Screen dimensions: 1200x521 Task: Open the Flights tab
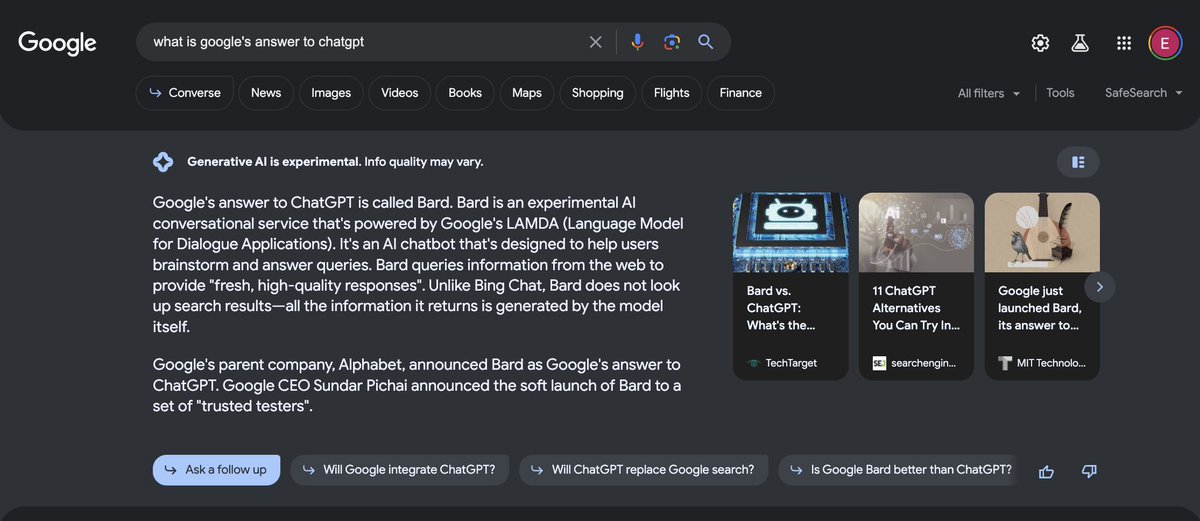(x=672, y=93)
